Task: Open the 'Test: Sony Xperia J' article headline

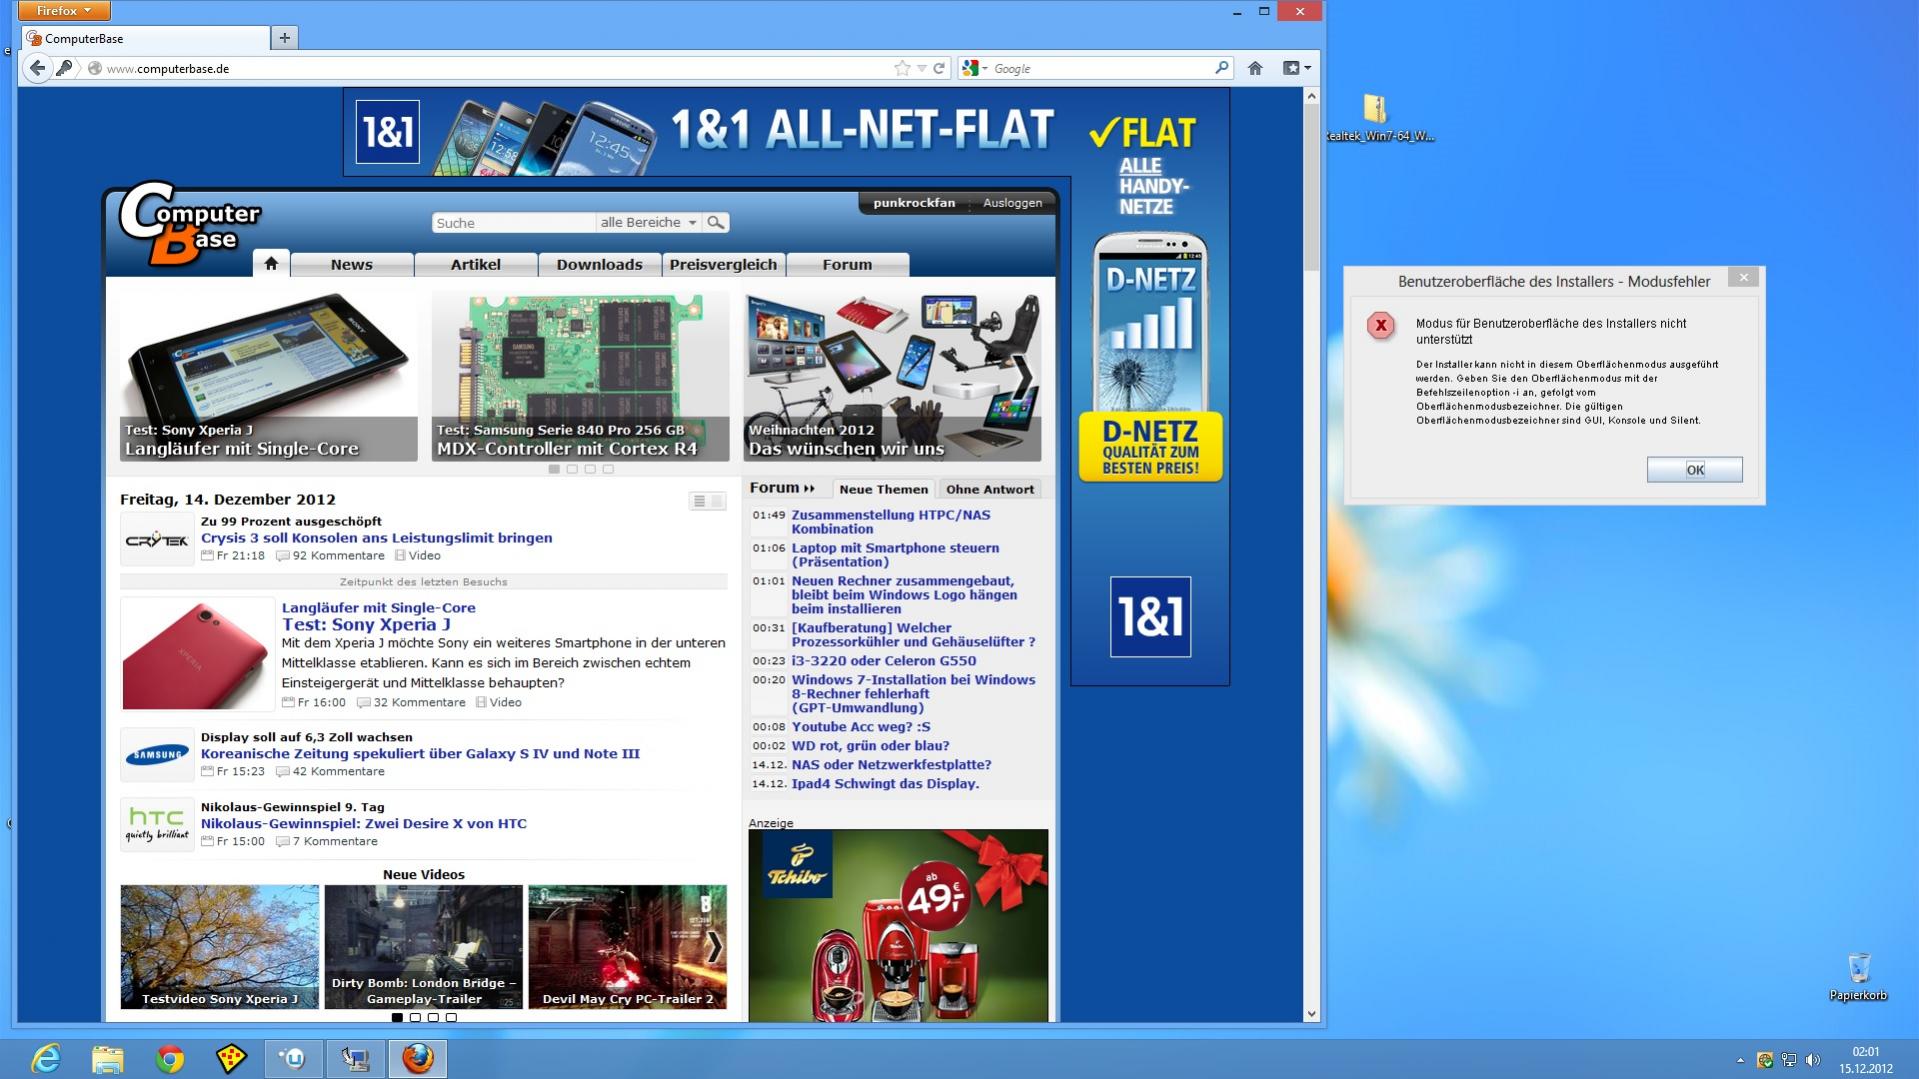Action: [x=366, y=625]
